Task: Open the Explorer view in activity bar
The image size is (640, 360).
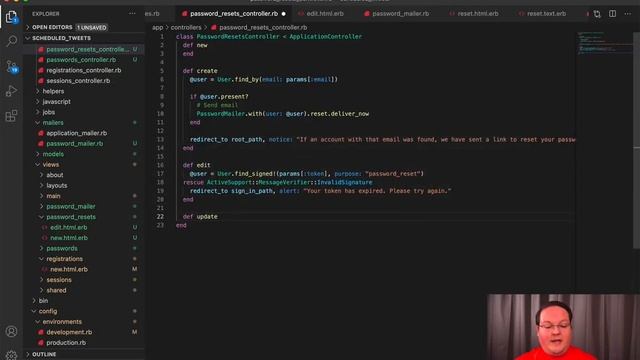Action: click(11, 17)
